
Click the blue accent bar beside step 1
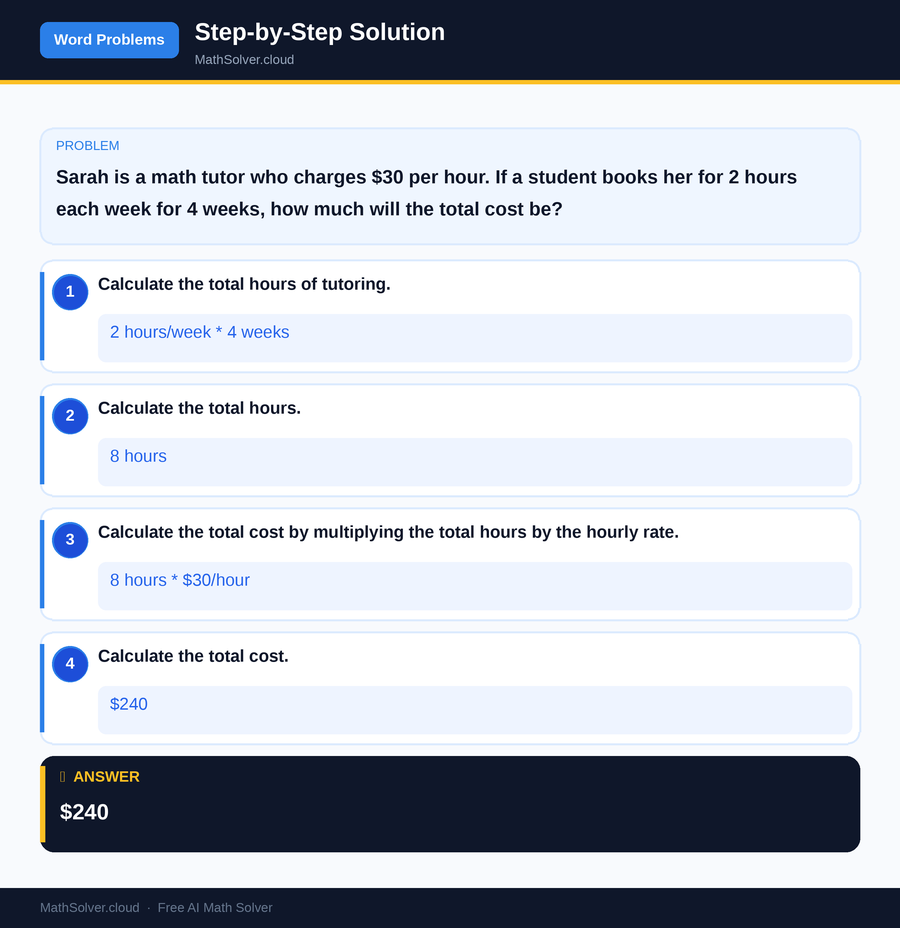tap(41, 316)
